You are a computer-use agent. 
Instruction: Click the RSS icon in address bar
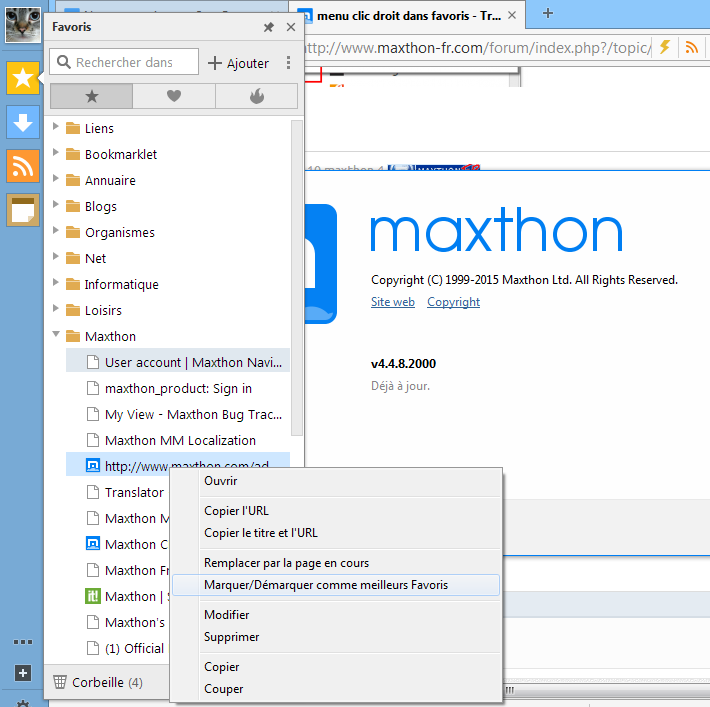[x=691, y=47]
